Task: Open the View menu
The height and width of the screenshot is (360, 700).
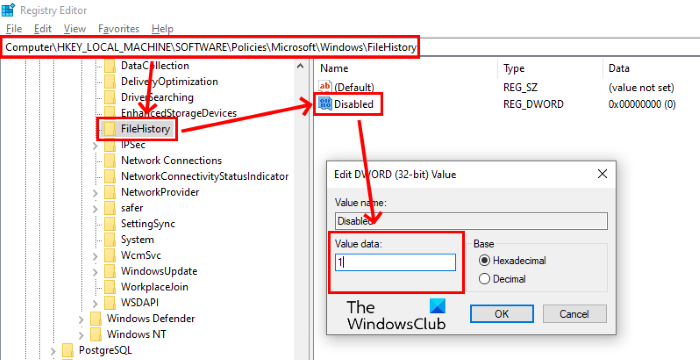Action: (75, 29)
